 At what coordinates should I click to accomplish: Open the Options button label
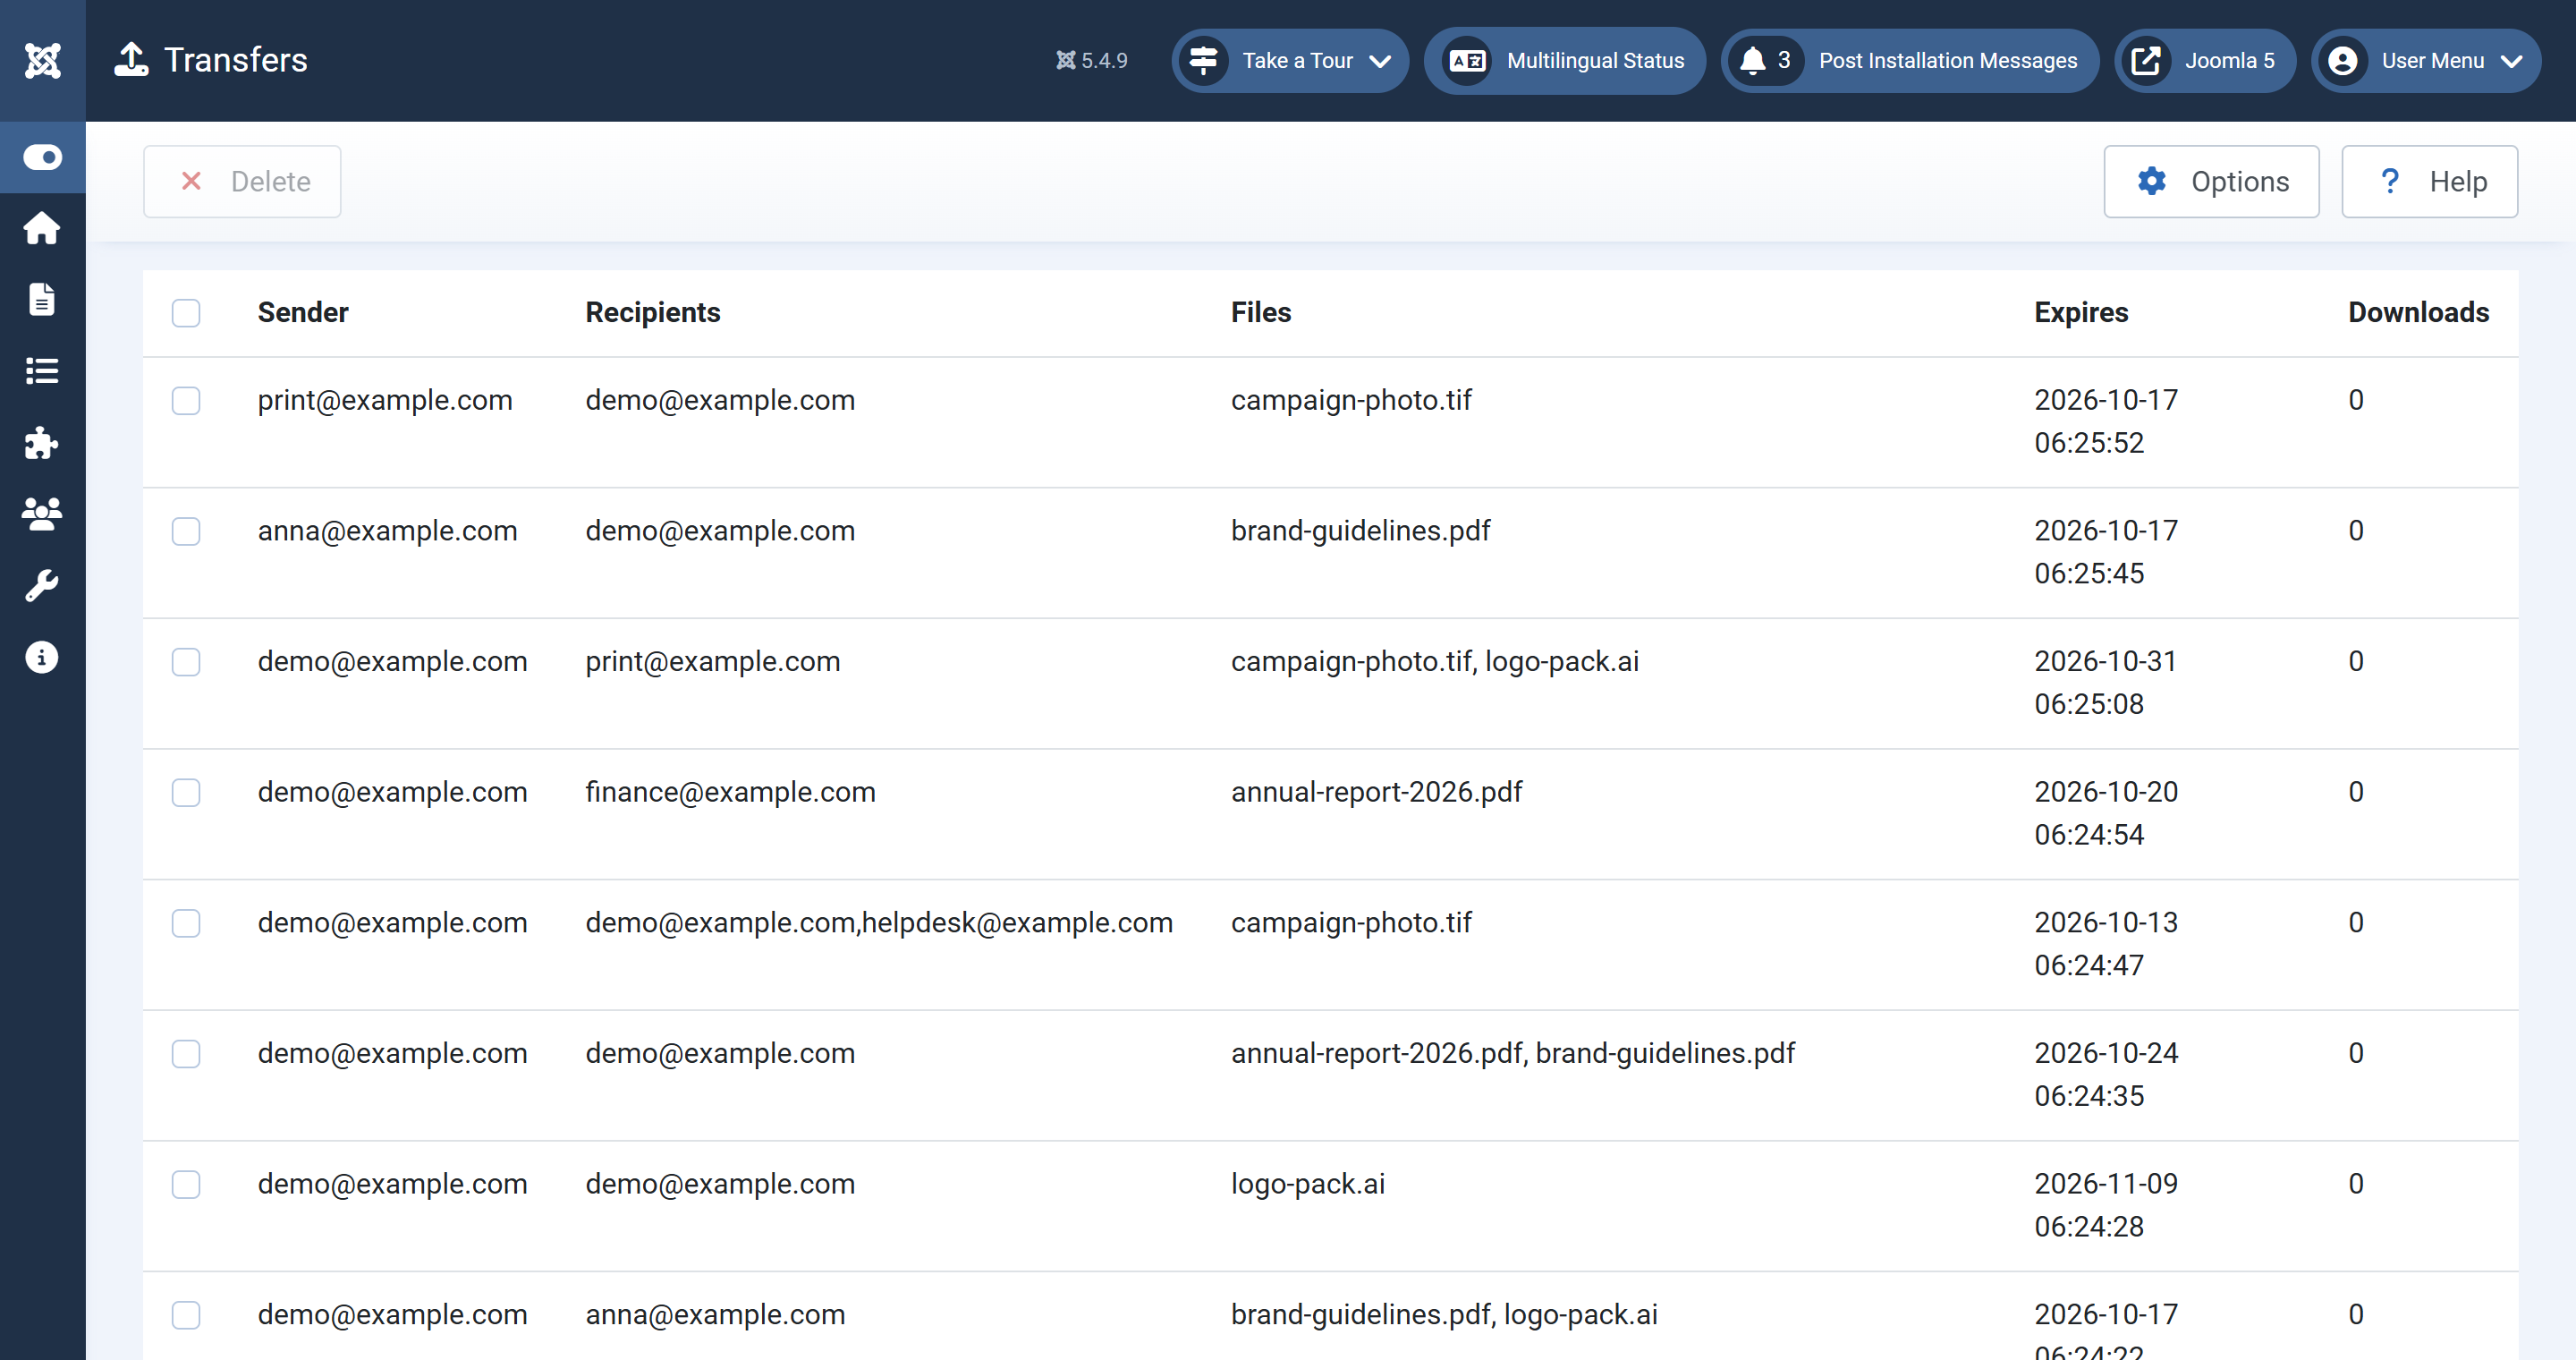2240,181
